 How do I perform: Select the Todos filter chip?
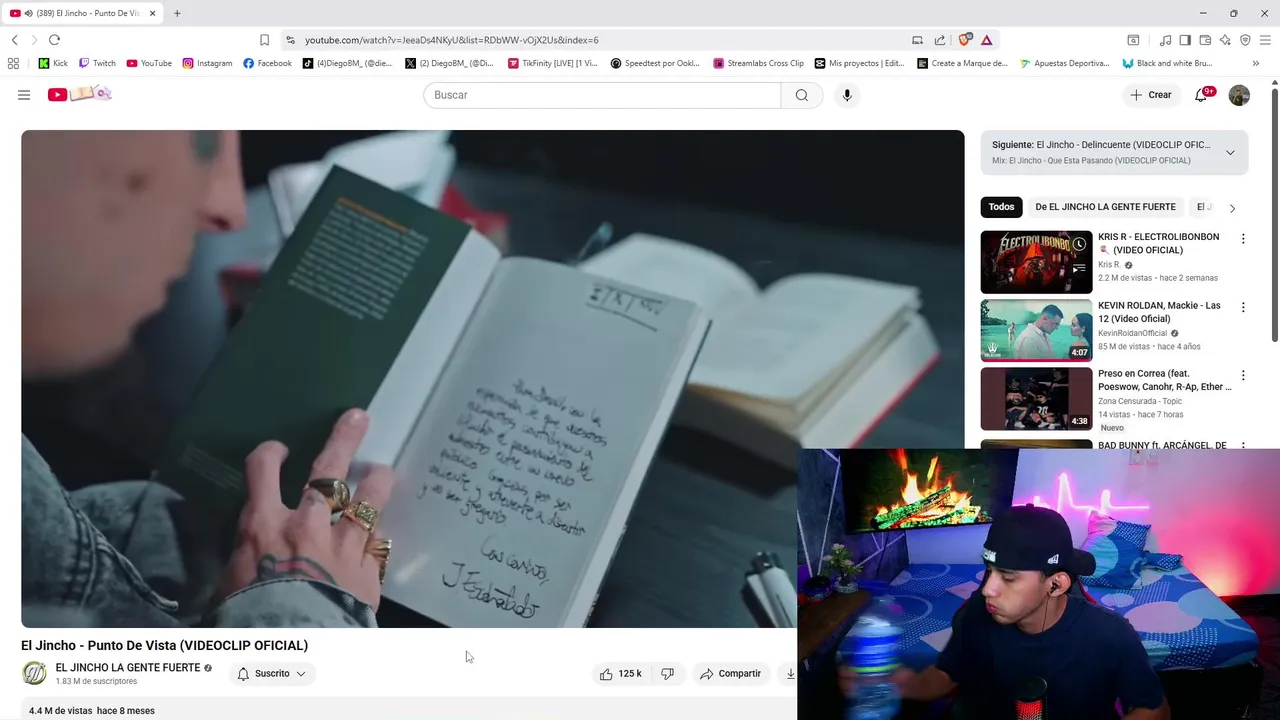point(1001,207)
